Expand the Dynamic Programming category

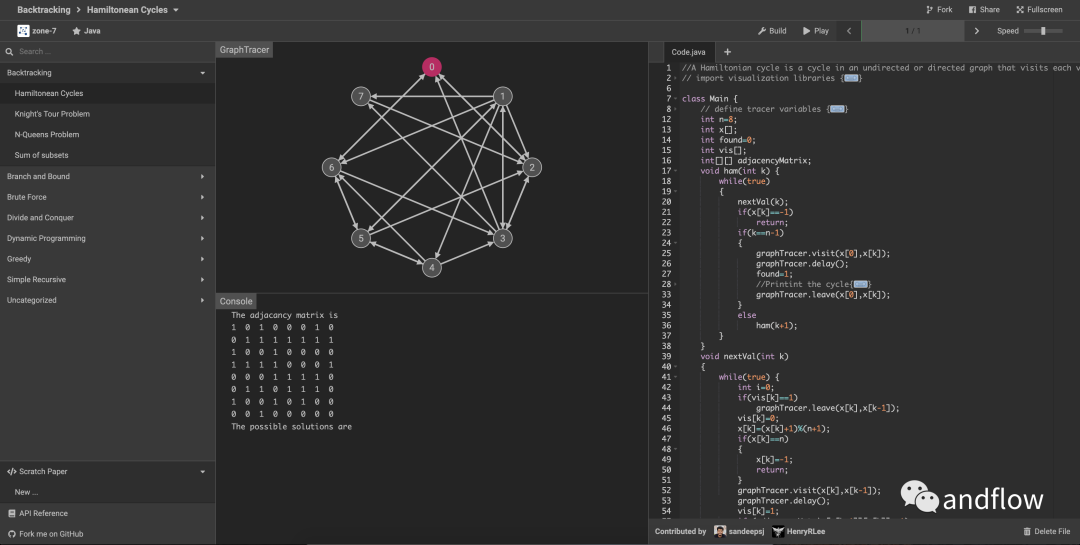point(107,239)
